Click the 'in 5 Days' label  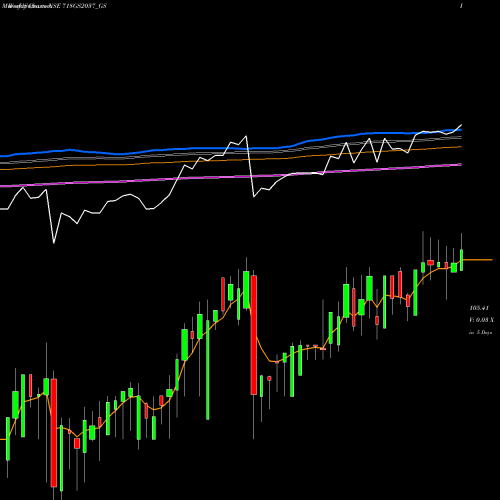480,332
